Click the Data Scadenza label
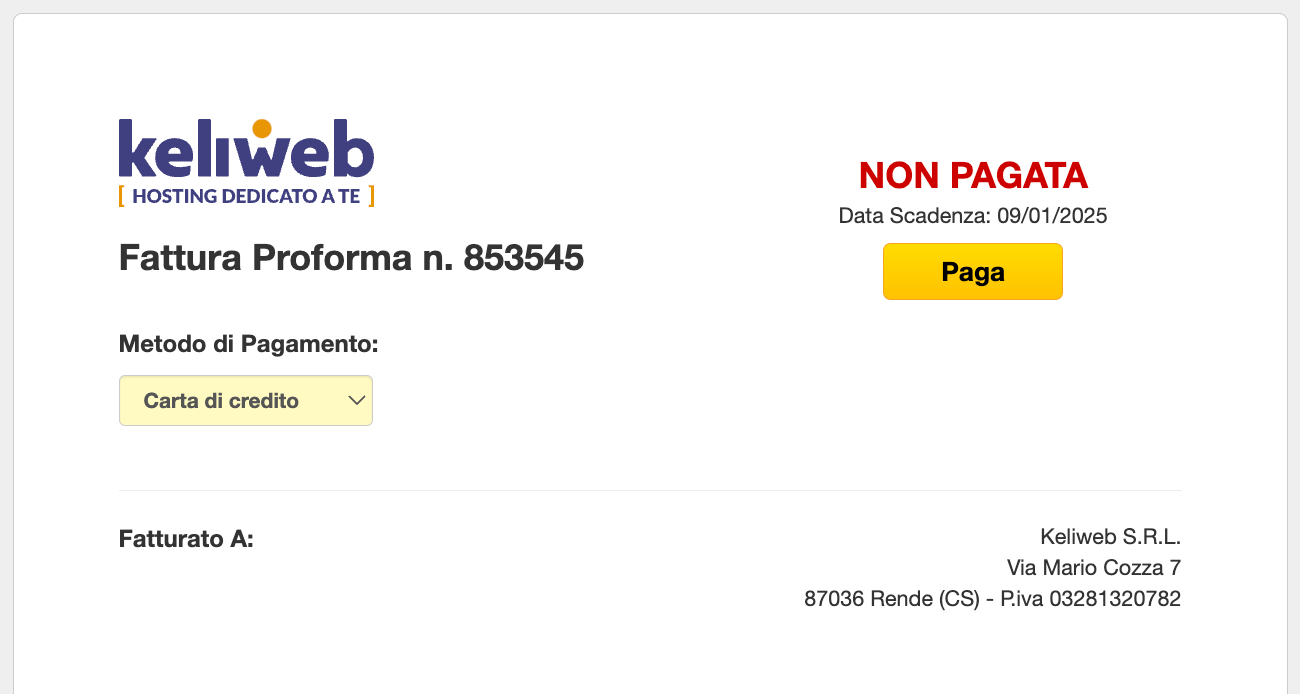 [x=915, y=216]
